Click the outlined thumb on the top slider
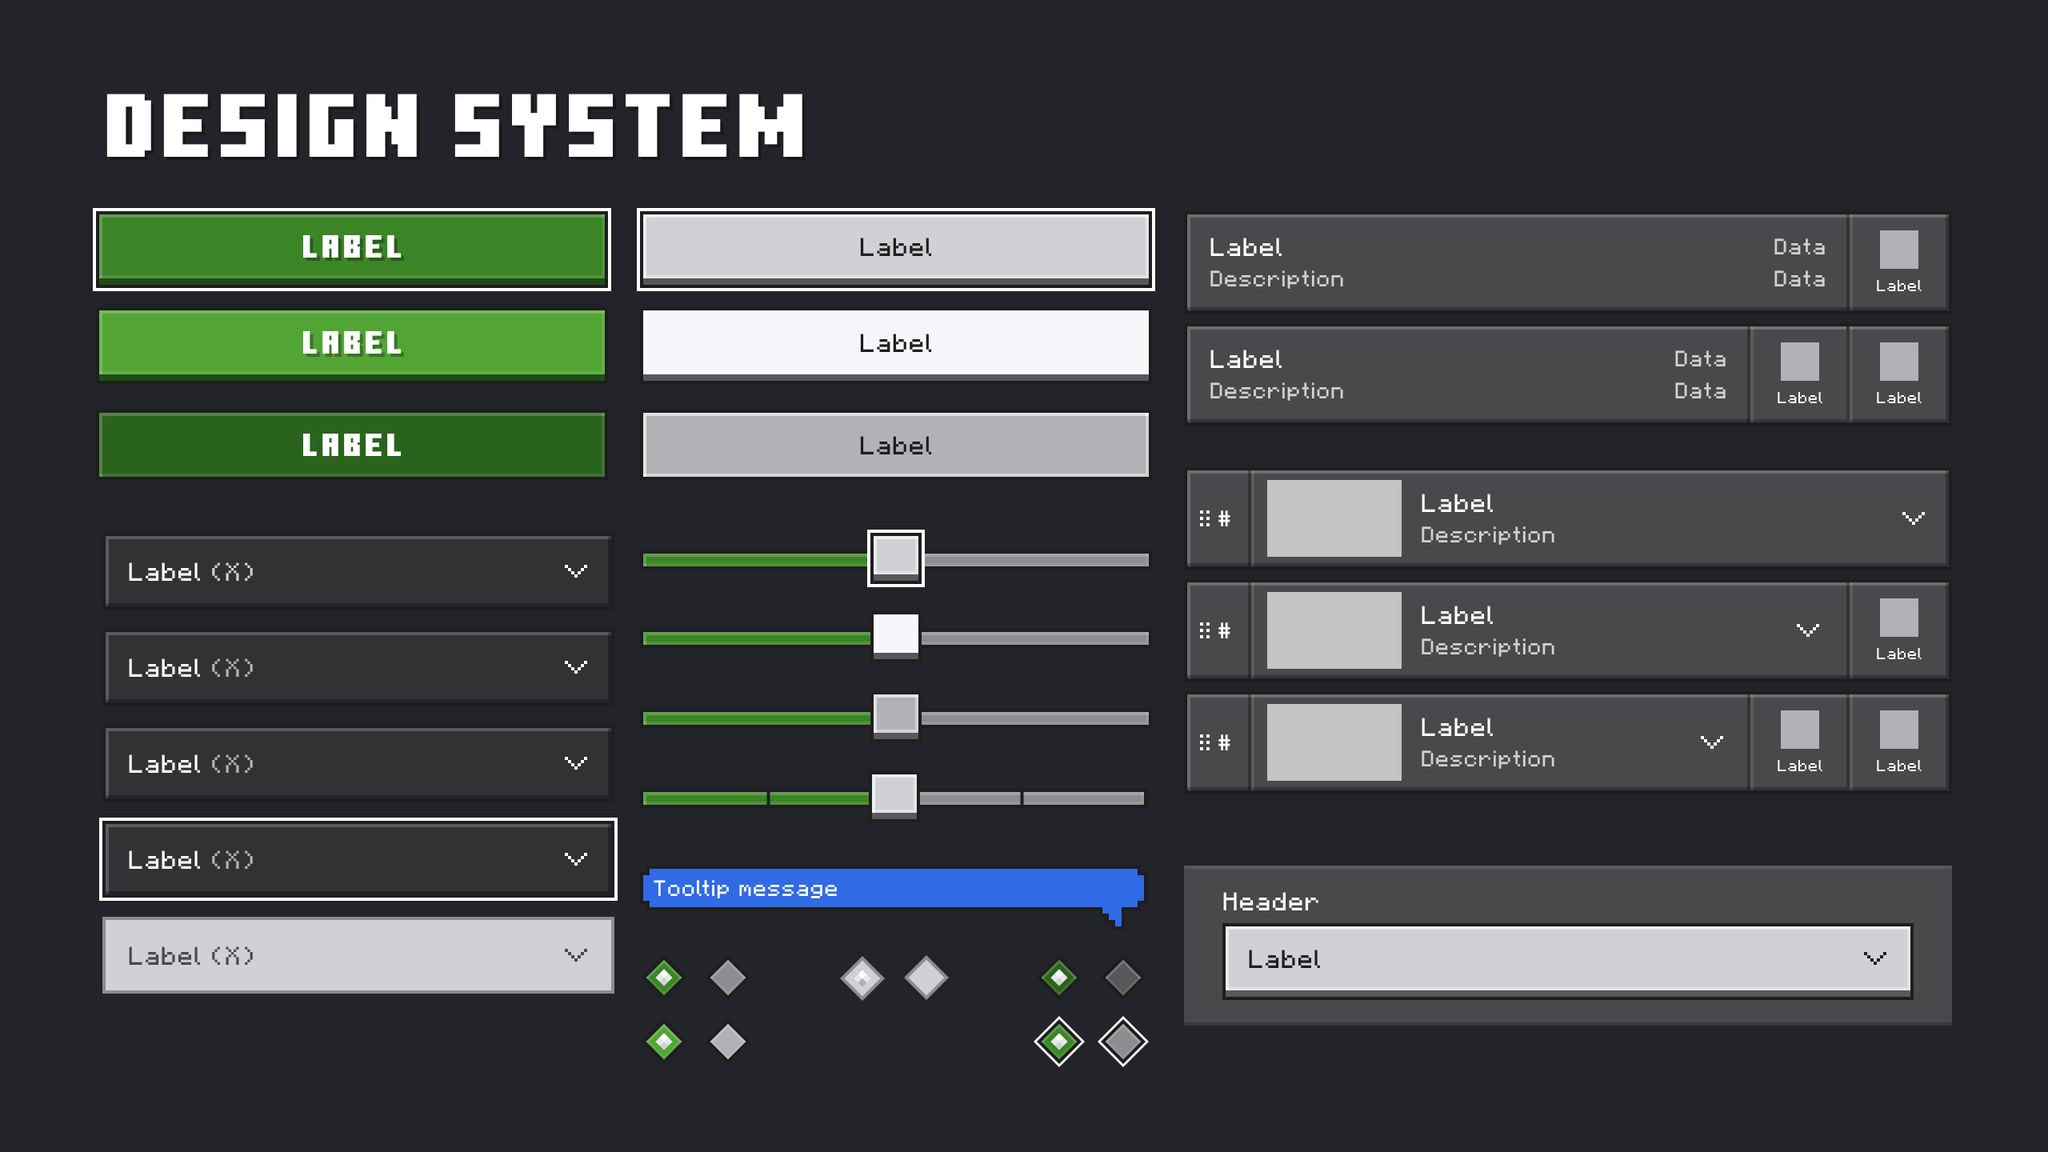This screenshot has height=1152, width=2048. 895,557
